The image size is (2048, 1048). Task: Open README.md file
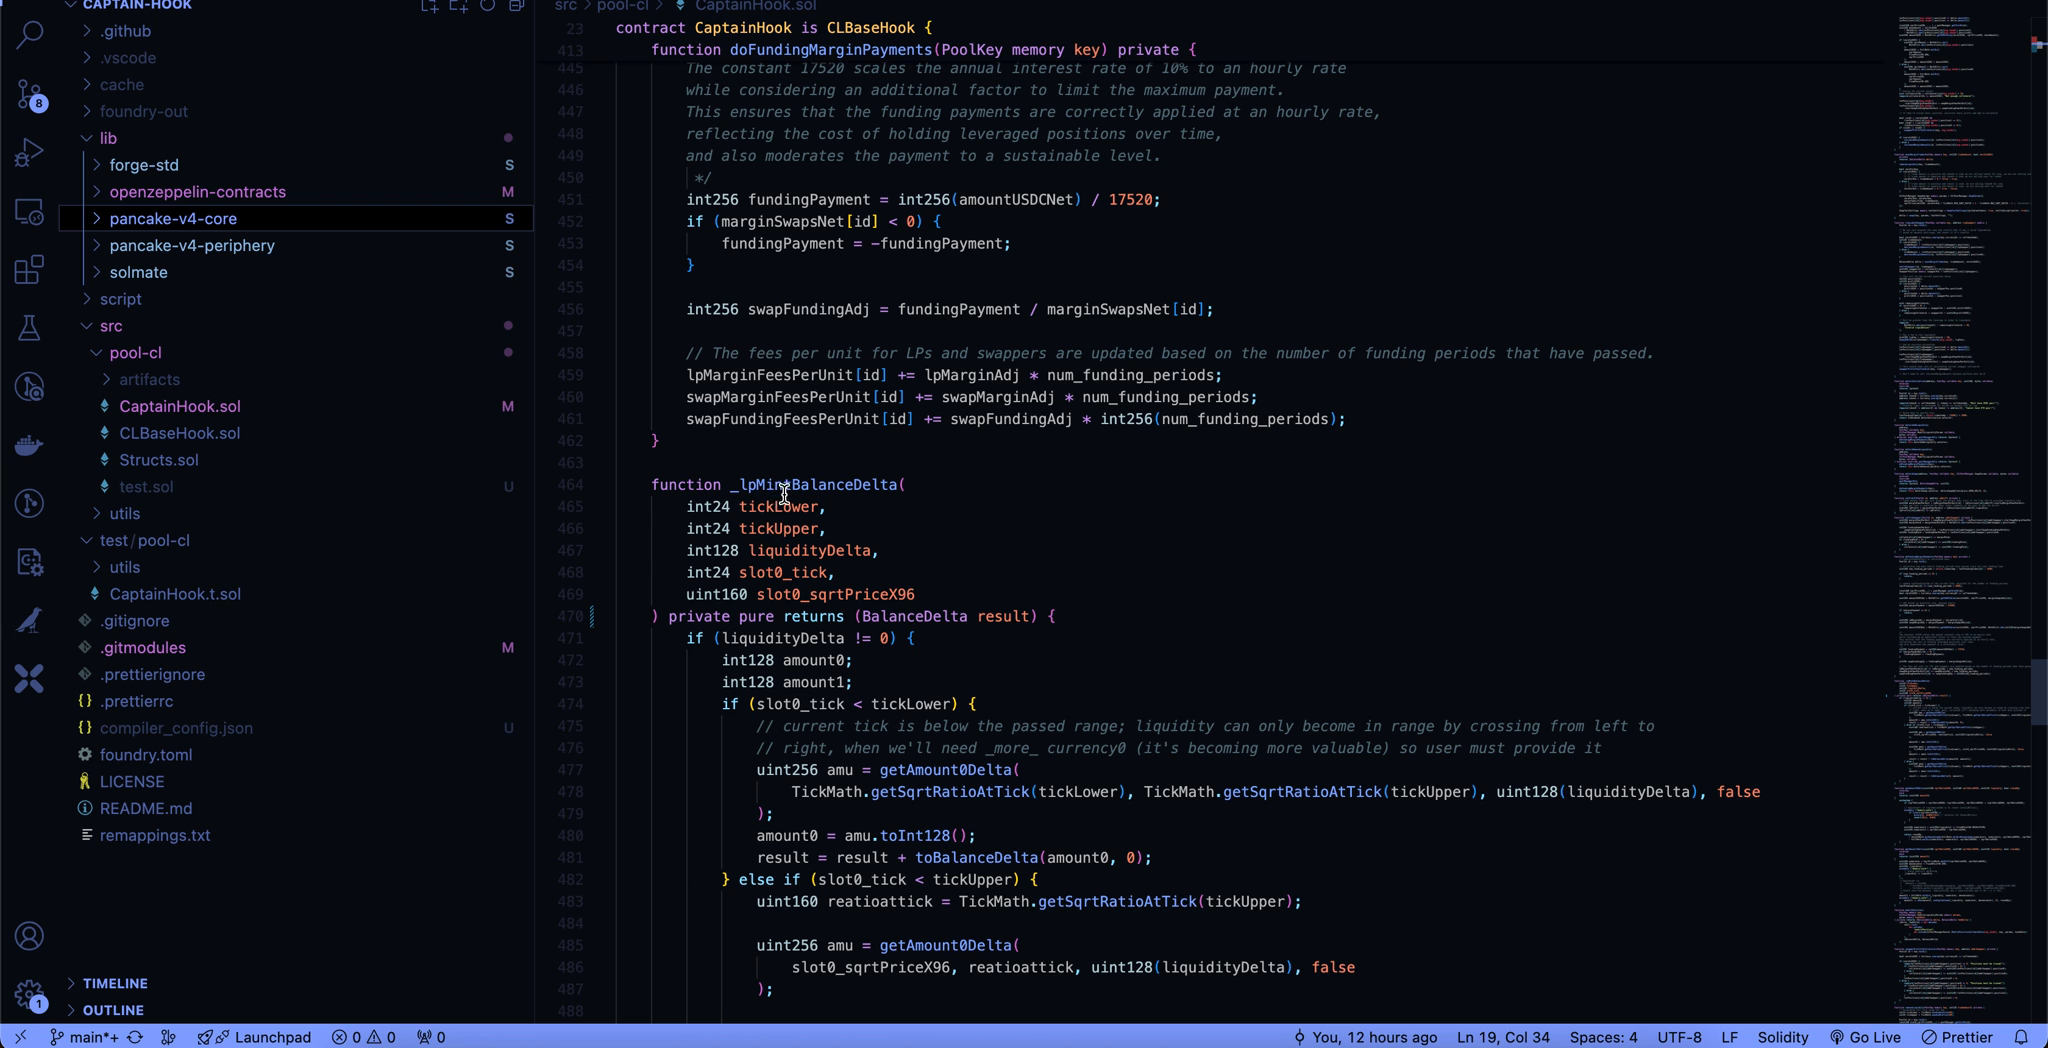(x=296, y=808)
